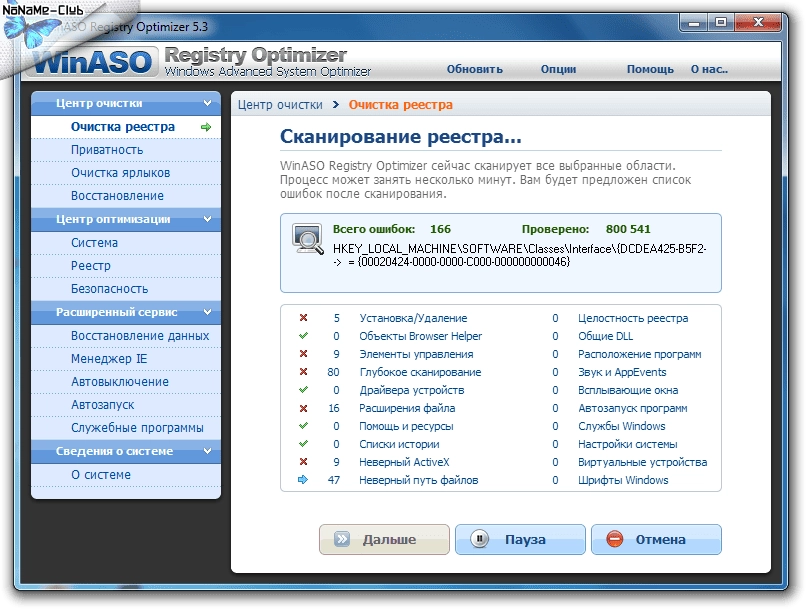Click Расположение программ category
The image size is (806, 610).
click(x=639, y=354)
